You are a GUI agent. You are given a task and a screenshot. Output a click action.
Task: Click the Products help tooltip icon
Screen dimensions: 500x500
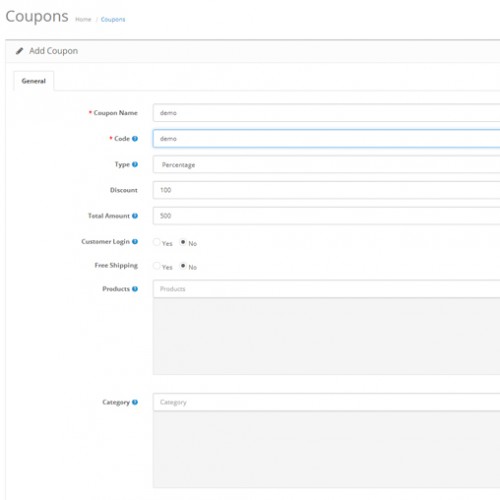pos(135,289)
